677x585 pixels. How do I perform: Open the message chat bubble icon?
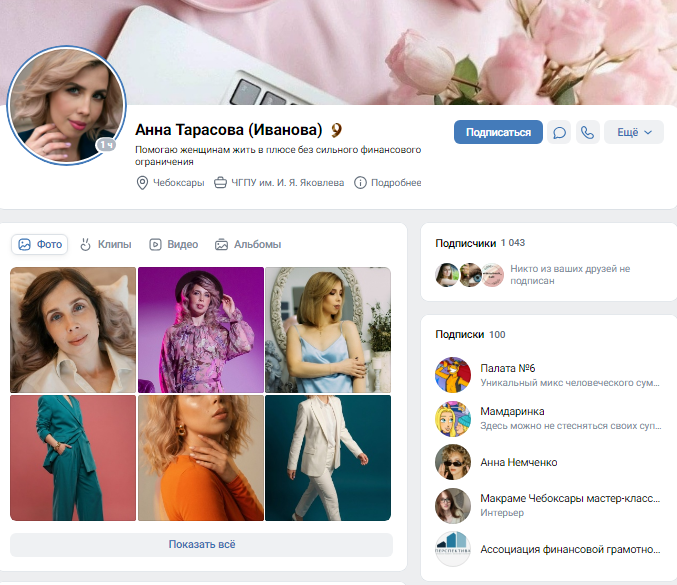click(559, 132)
